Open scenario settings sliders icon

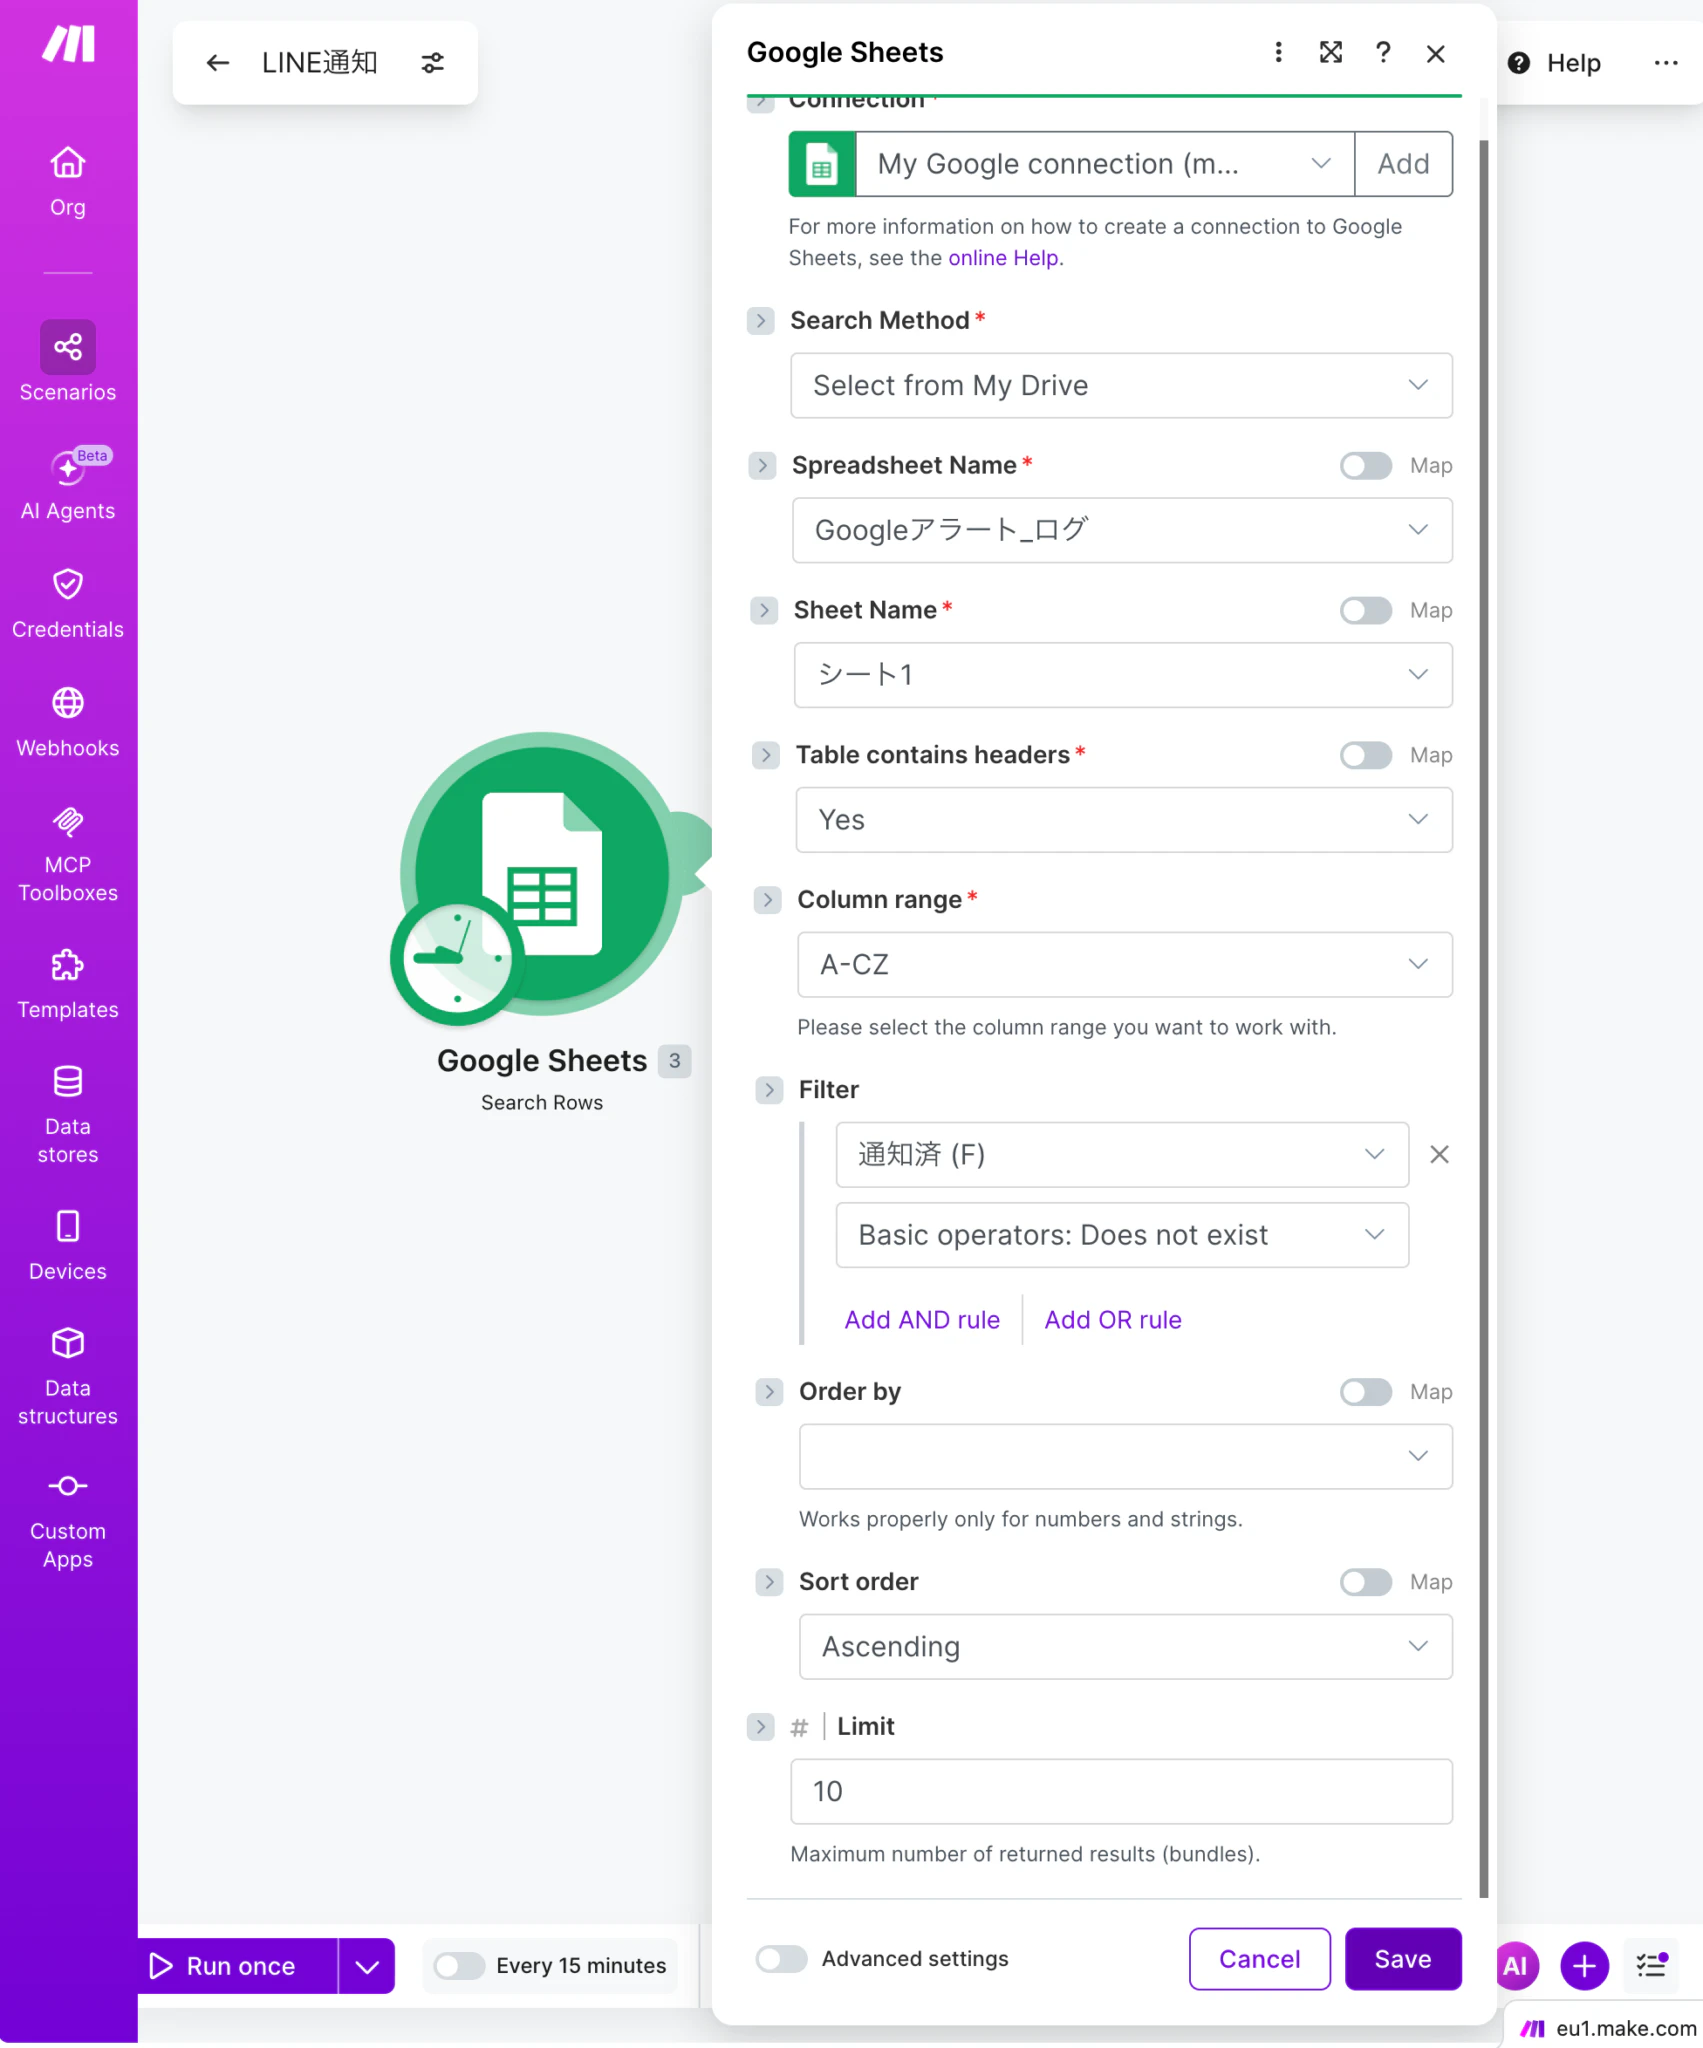point(432,63)
